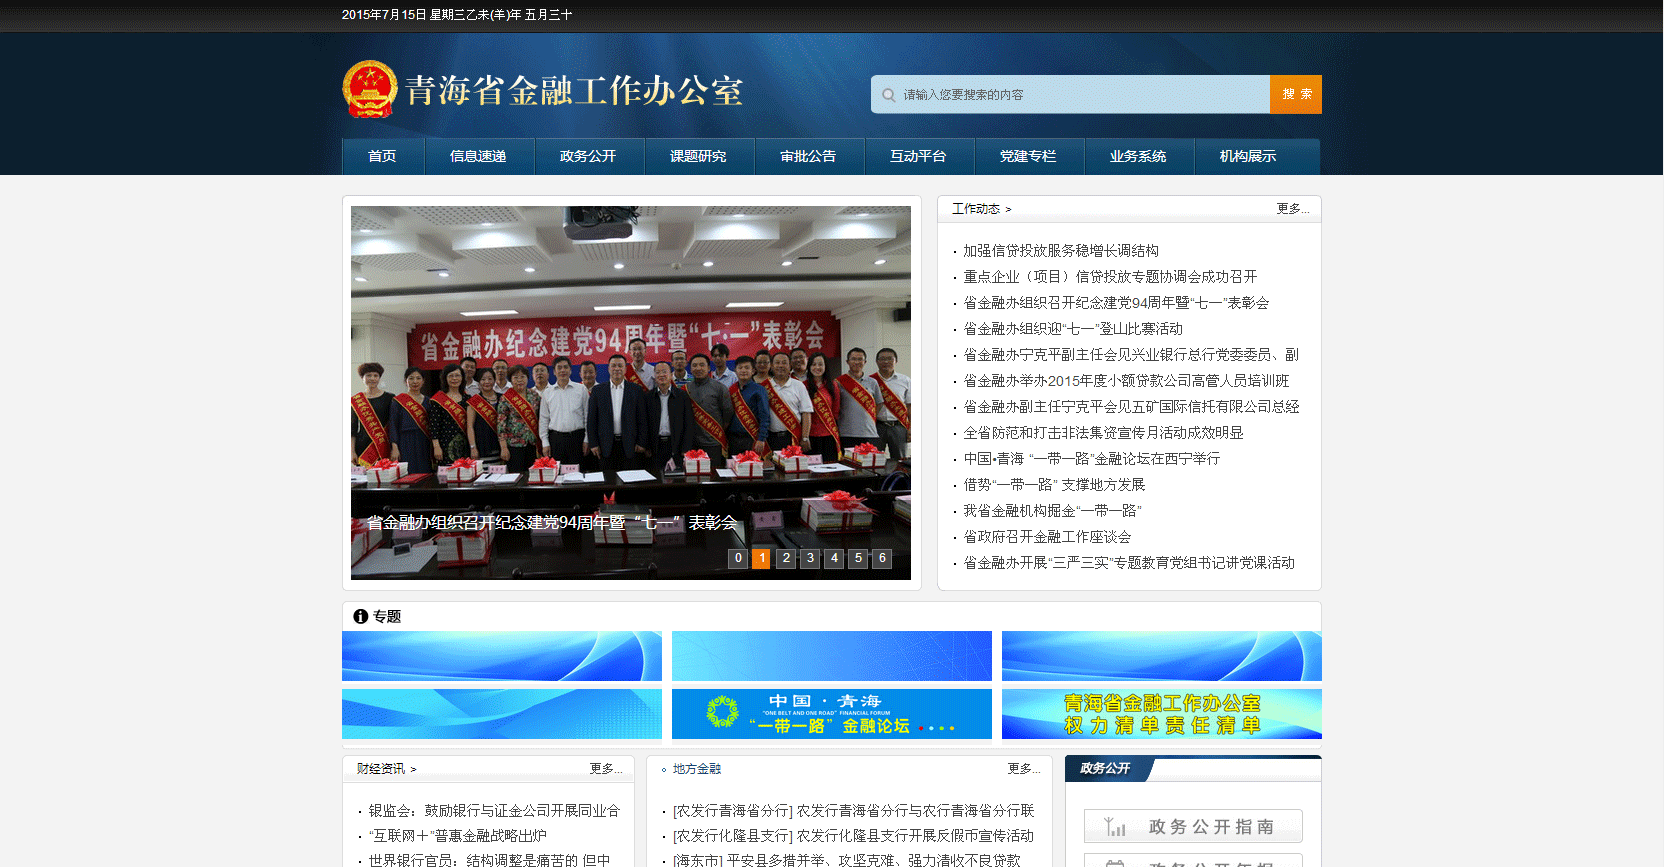
Task: Open 更多 link in 工作动态 panel
Action: click(x=1292, y=209)
